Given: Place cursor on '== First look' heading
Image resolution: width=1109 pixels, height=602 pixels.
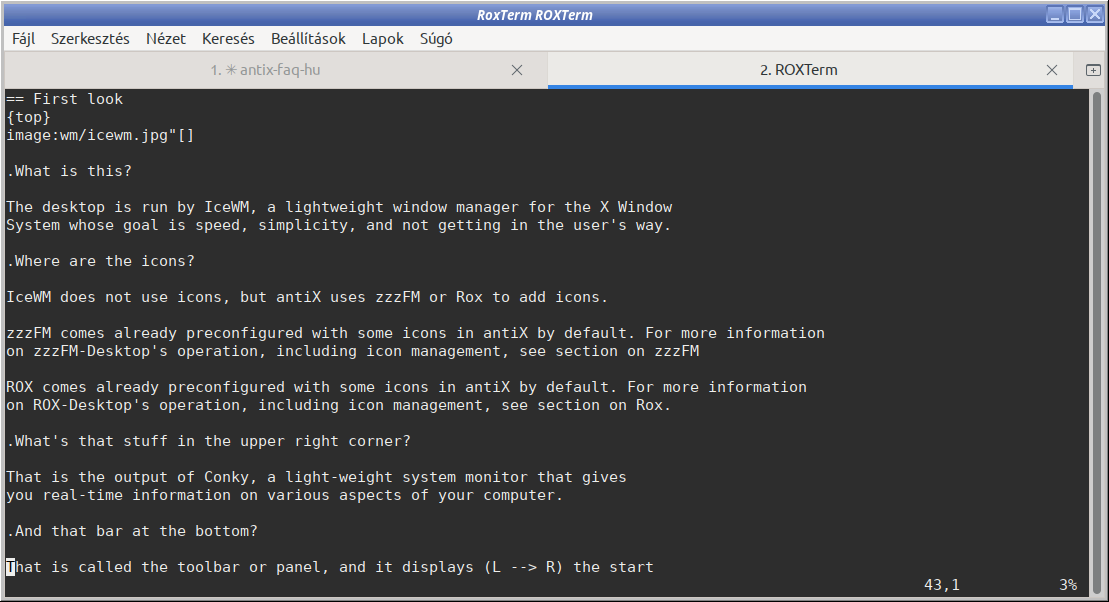Looking at the screenshot, I should click(64, 99).
